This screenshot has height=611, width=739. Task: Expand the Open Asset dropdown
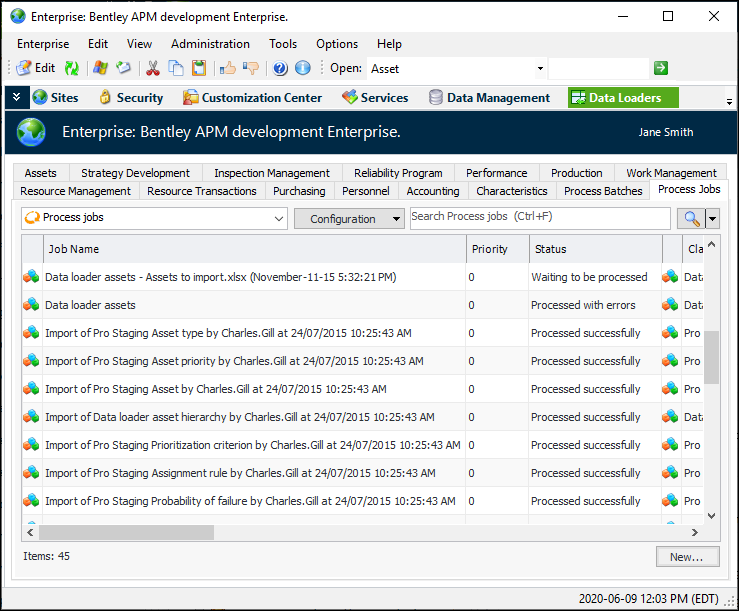540,69
